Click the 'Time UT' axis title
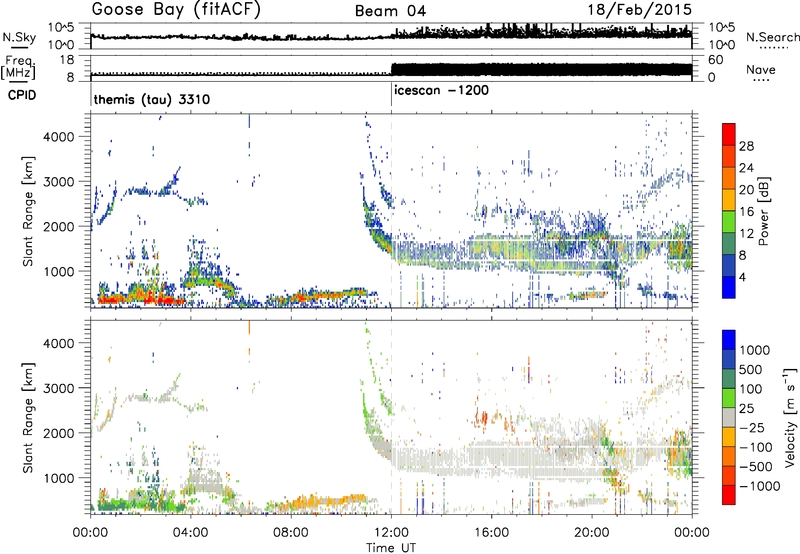This screenshot has height=554, width=800. coord(391,548)
